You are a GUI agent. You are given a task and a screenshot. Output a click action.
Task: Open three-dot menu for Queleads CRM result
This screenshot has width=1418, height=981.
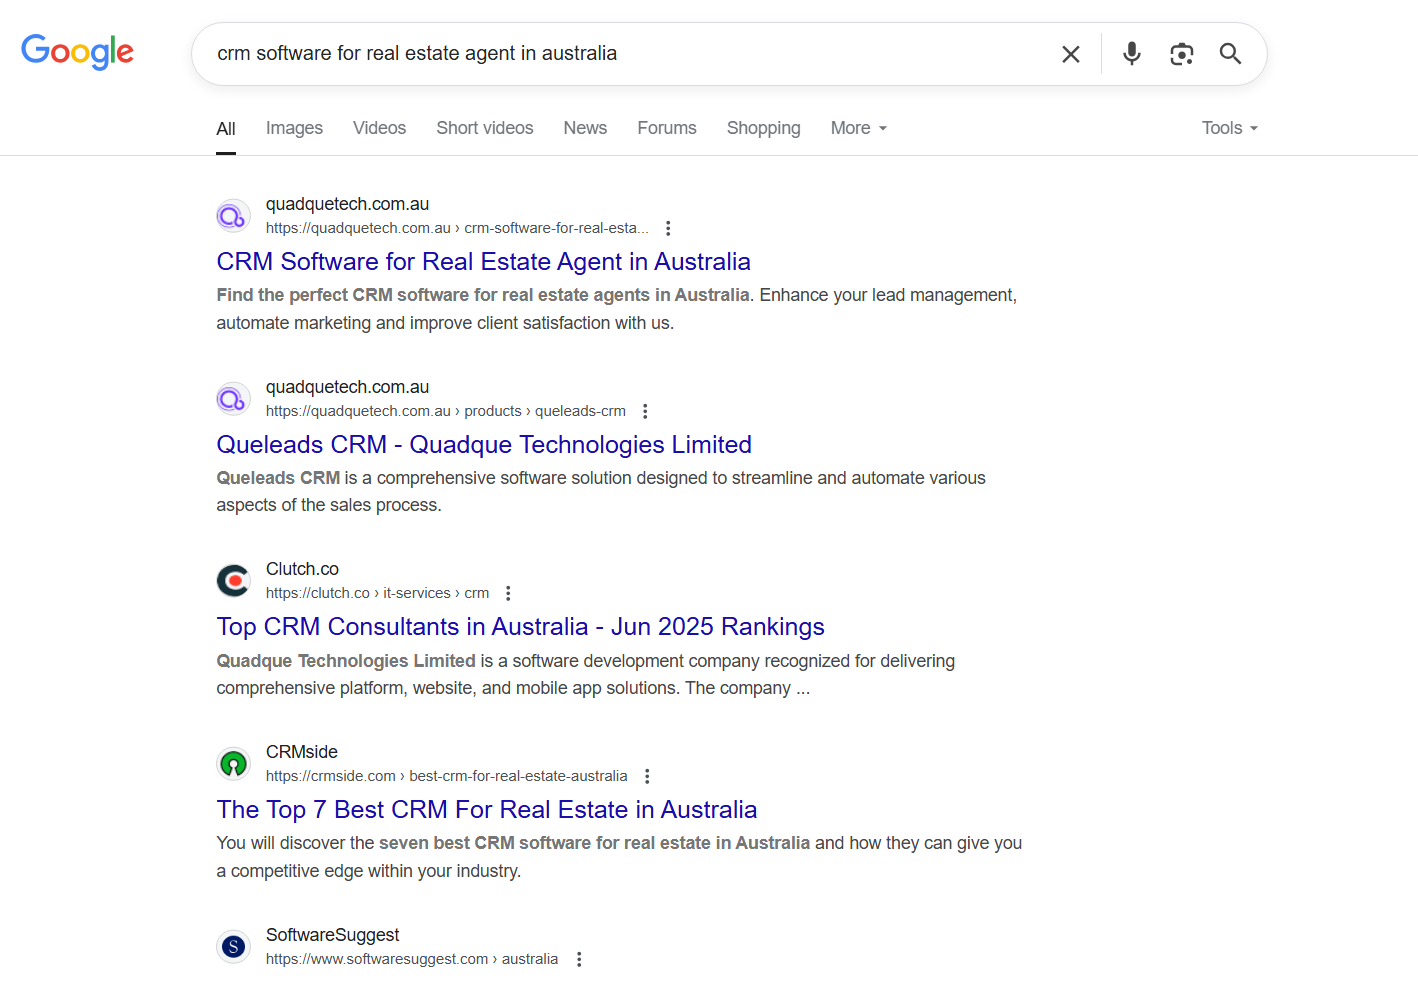click(x=645, y=411)
